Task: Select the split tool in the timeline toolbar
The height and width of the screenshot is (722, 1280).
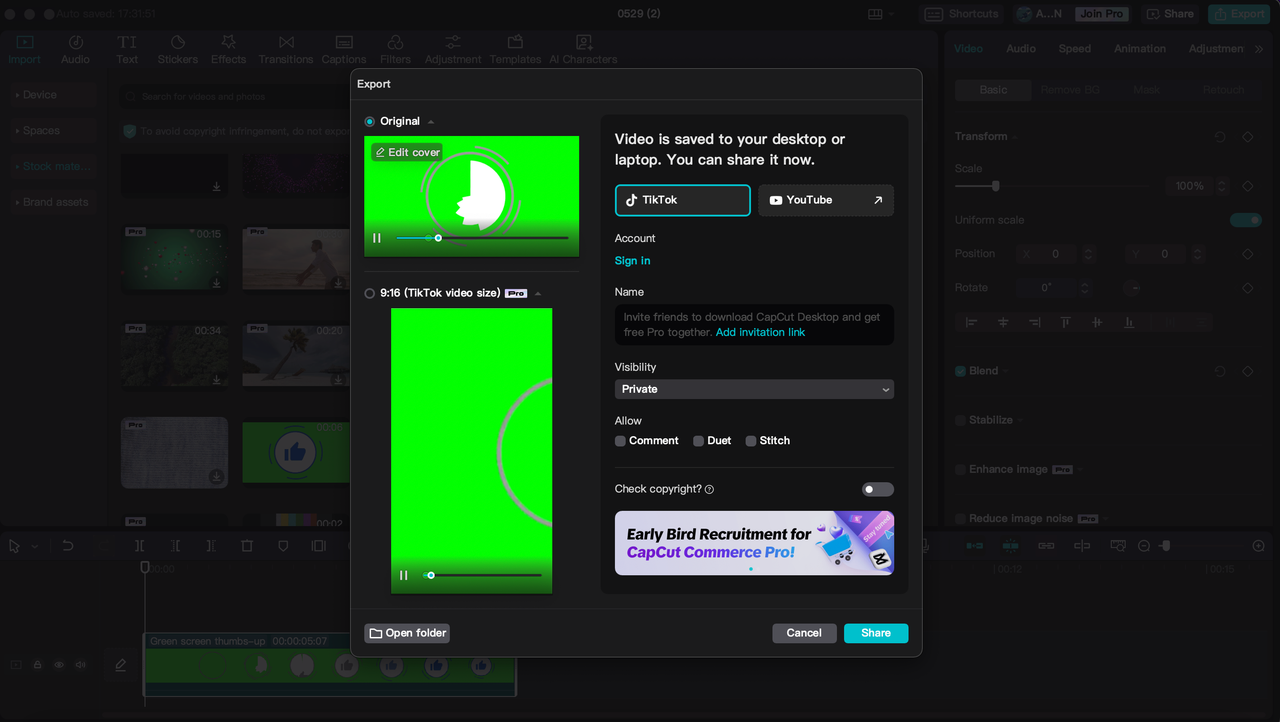Action: (139, 546)
